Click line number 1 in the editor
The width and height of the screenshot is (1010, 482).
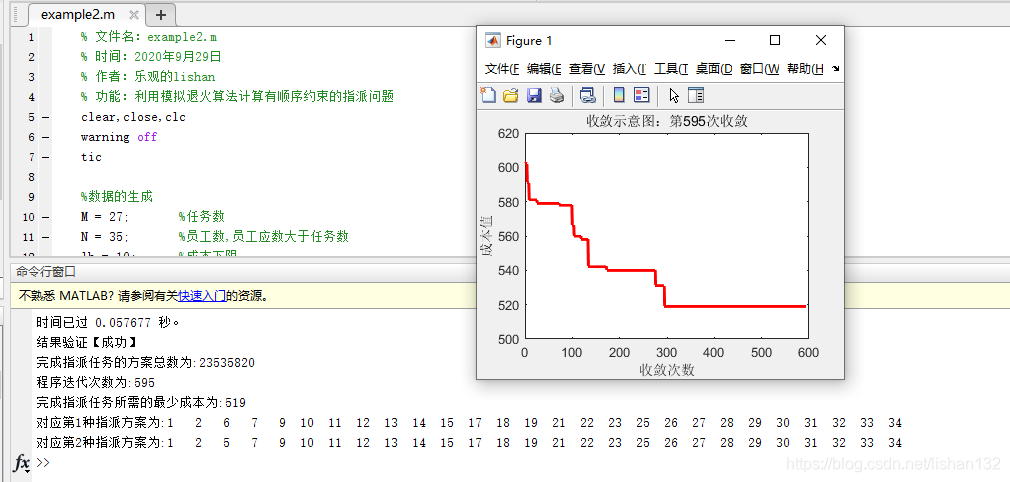point(31,37)
